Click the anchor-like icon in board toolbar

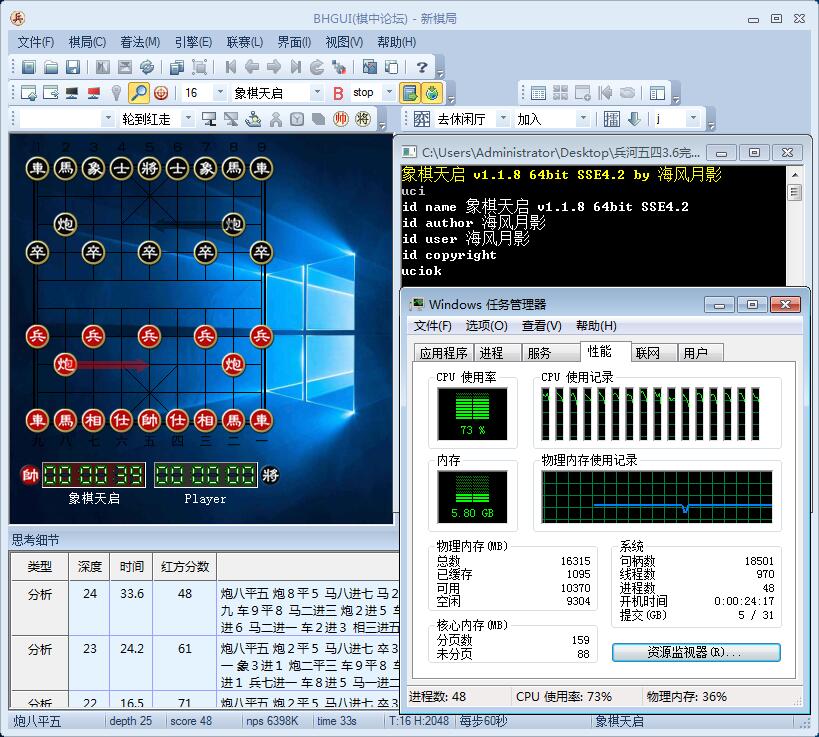click(x=253, y=119)
